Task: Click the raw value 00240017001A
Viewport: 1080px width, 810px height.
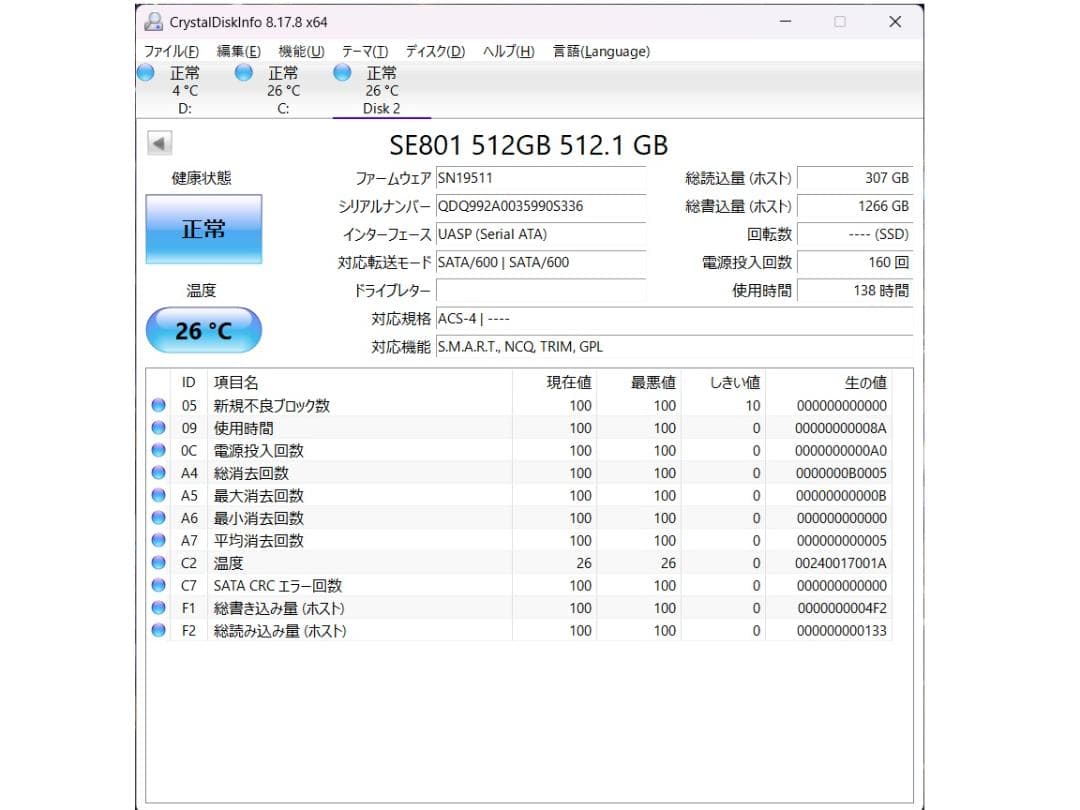Action: click(x=840, y=563)
